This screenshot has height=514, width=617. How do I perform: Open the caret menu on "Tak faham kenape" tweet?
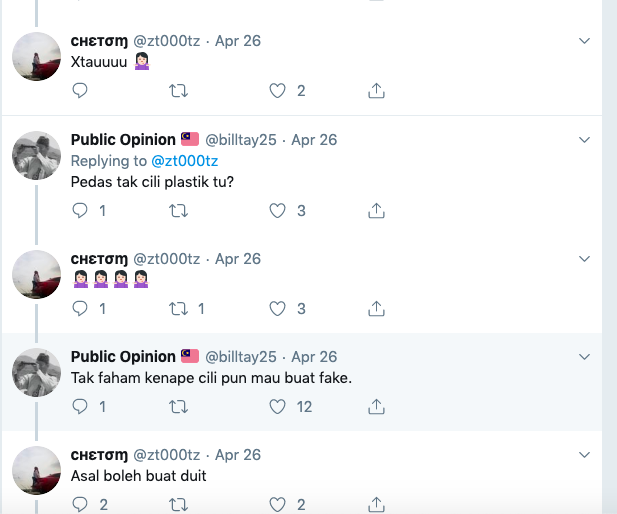(x=585, y=357)
